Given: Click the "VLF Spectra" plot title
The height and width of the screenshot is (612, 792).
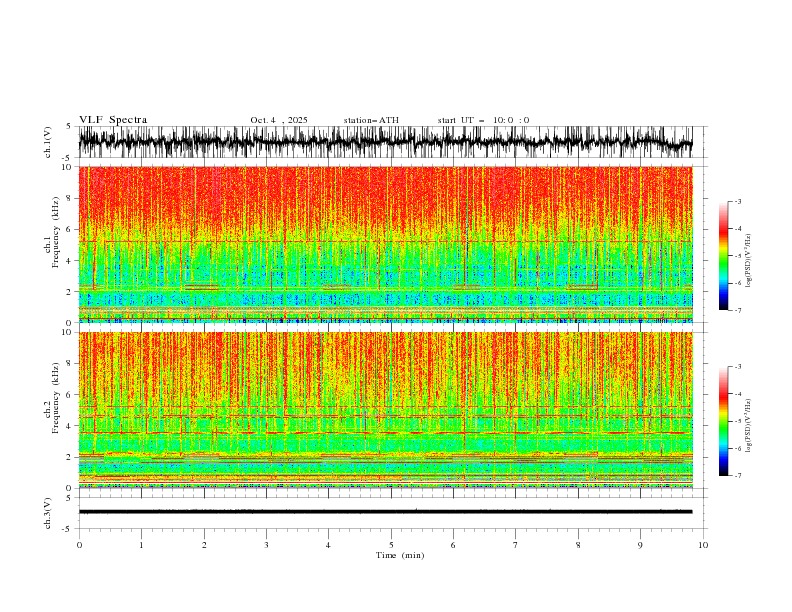Looking at the screenshot, I should pyautogui.click(x=113, y=120).
